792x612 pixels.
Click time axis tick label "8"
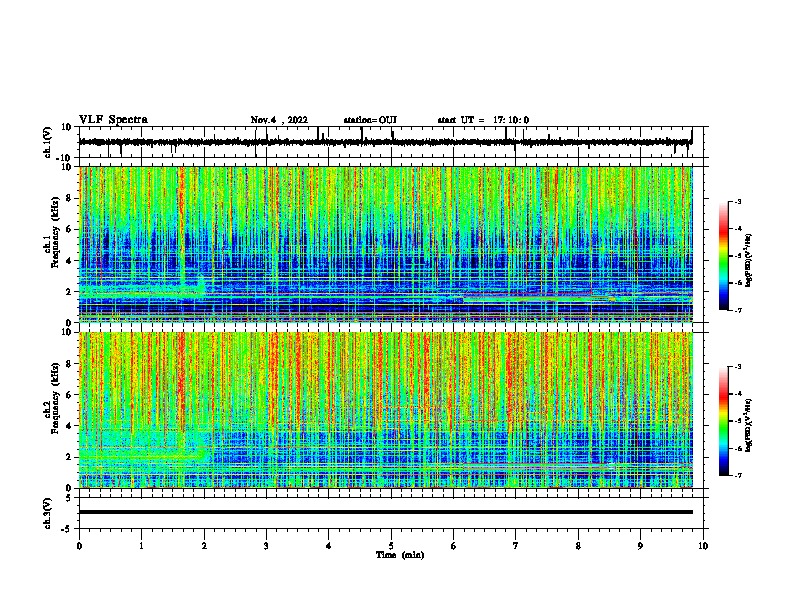coord(578,546)
